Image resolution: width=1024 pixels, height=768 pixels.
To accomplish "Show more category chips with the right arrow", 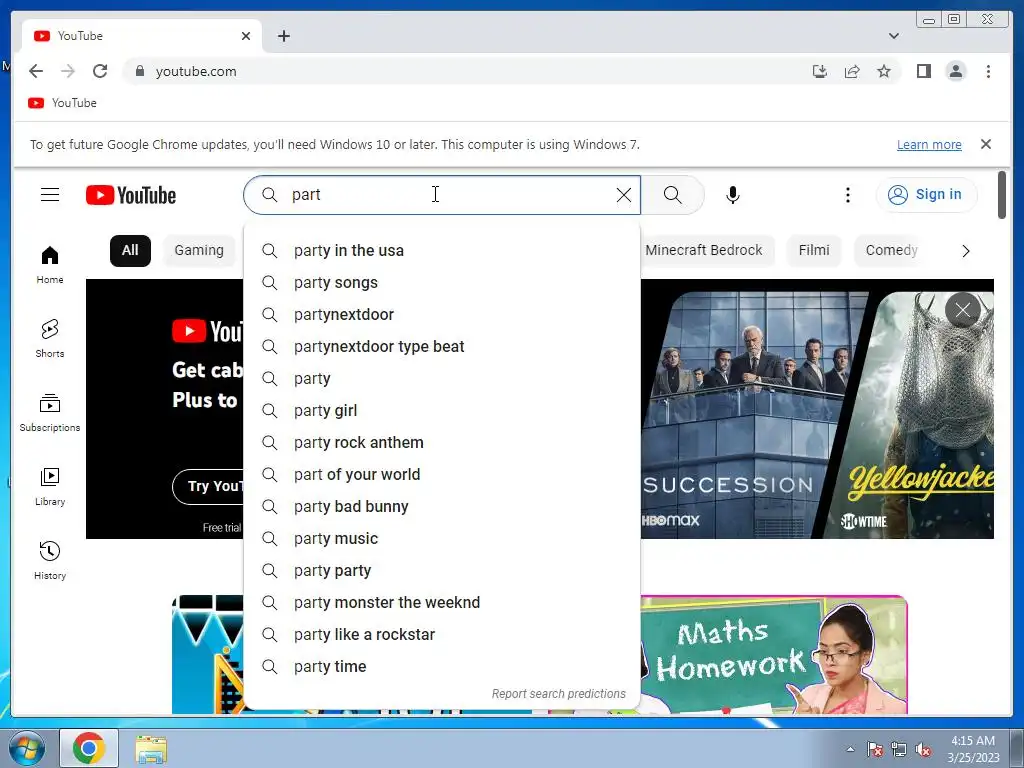I will click(966, 251).
